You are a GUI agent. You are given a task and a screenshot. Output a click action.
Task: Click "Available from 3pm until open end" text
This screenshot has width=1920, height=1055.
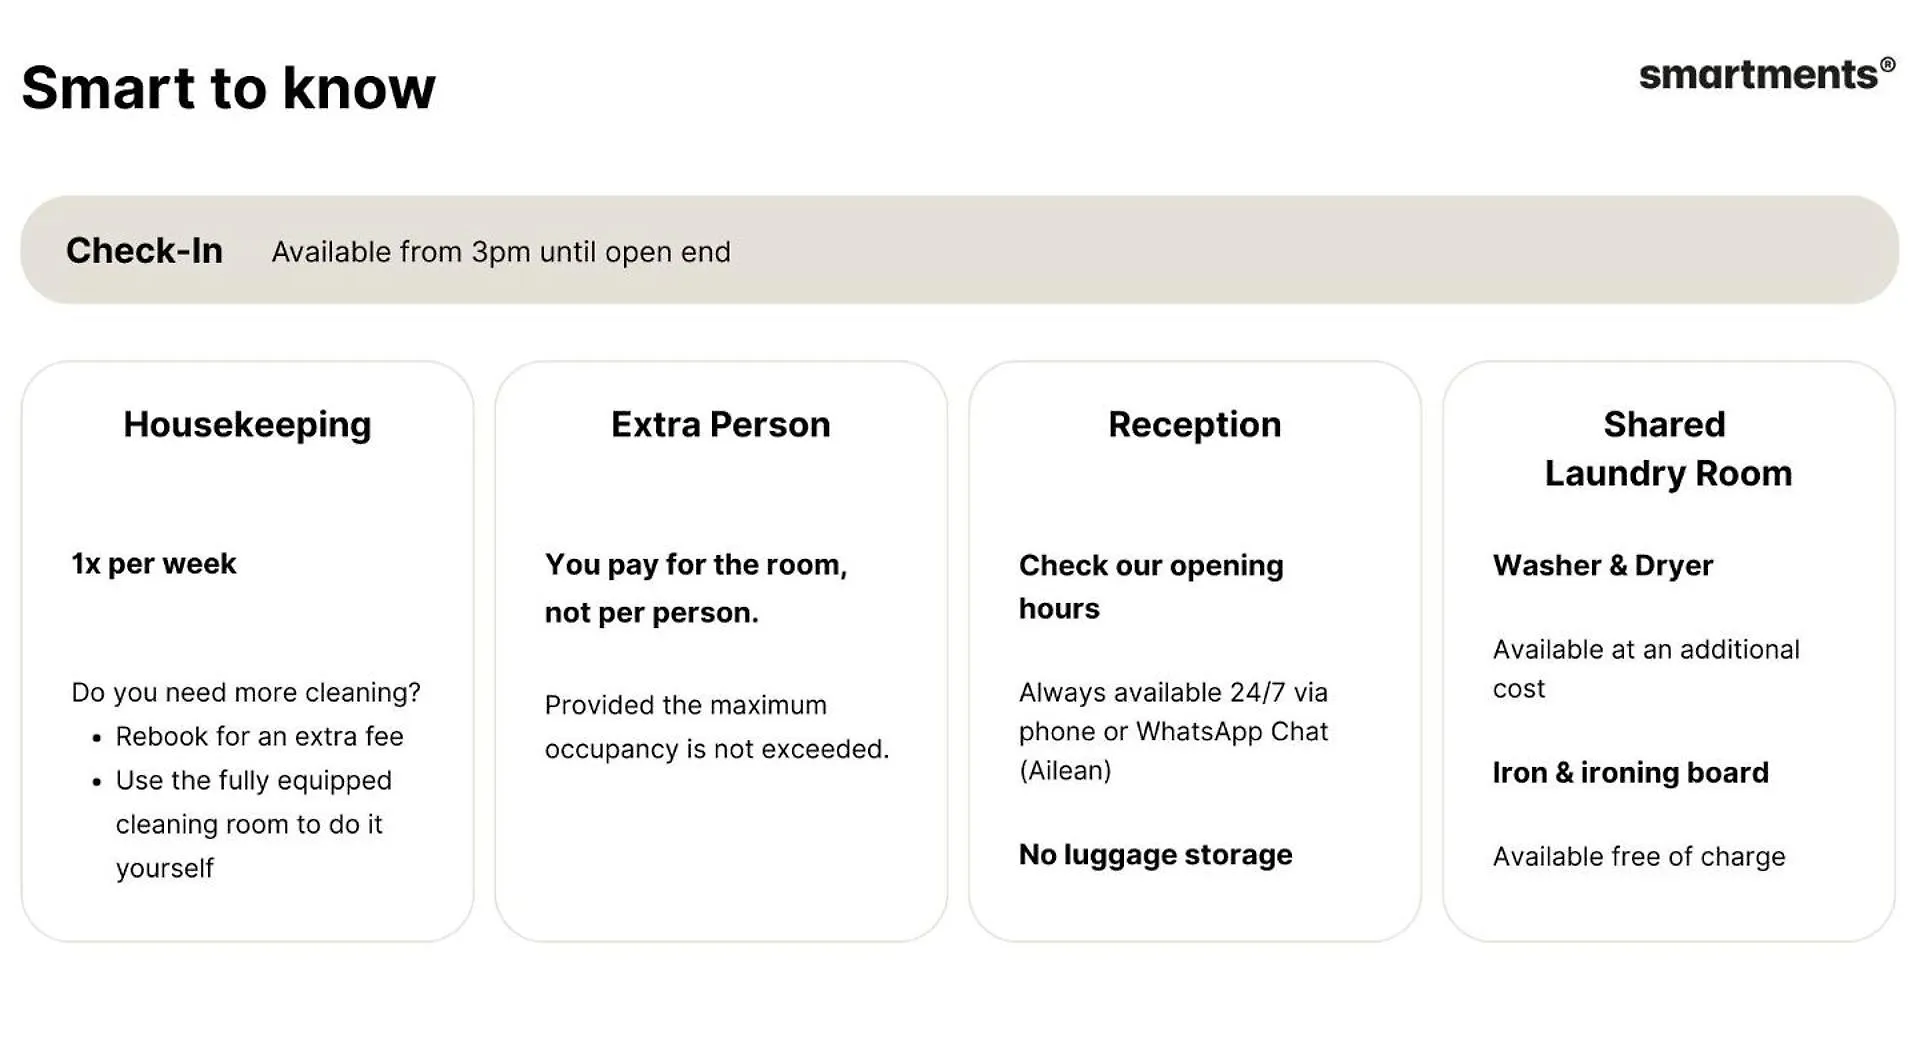coord(501,252)
